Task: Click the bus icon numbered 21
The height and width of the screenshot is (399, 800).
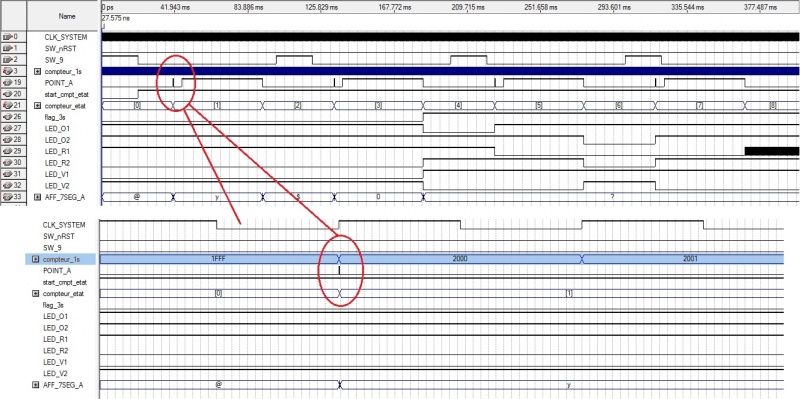Action: click(x=7, y=106)
